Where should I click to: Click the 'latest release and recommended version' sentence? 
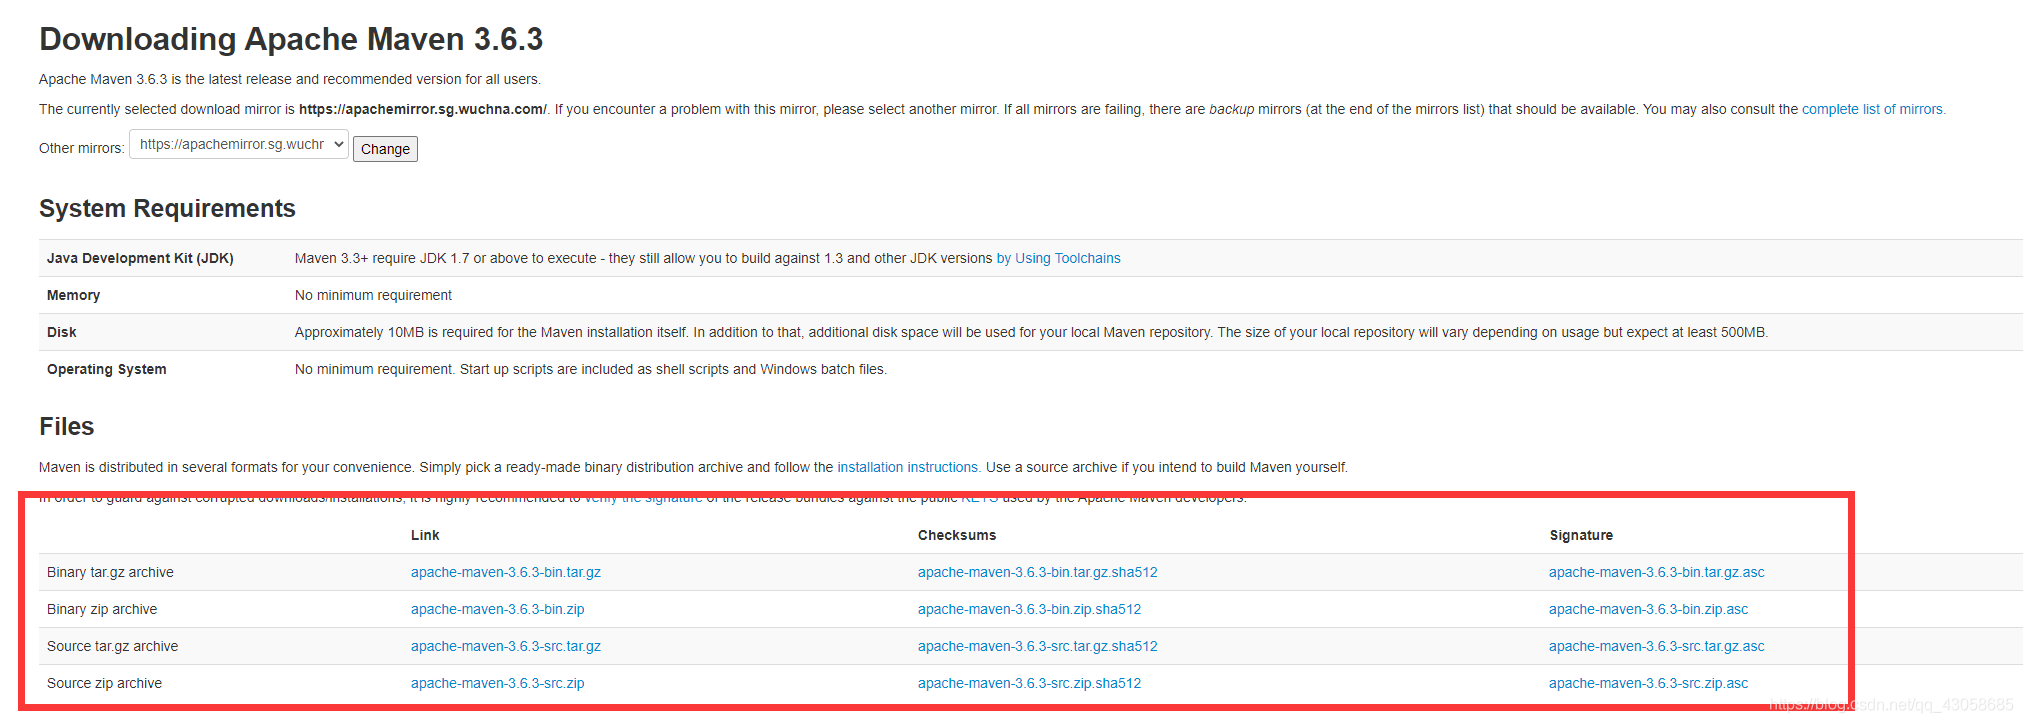tap(290, 79)
